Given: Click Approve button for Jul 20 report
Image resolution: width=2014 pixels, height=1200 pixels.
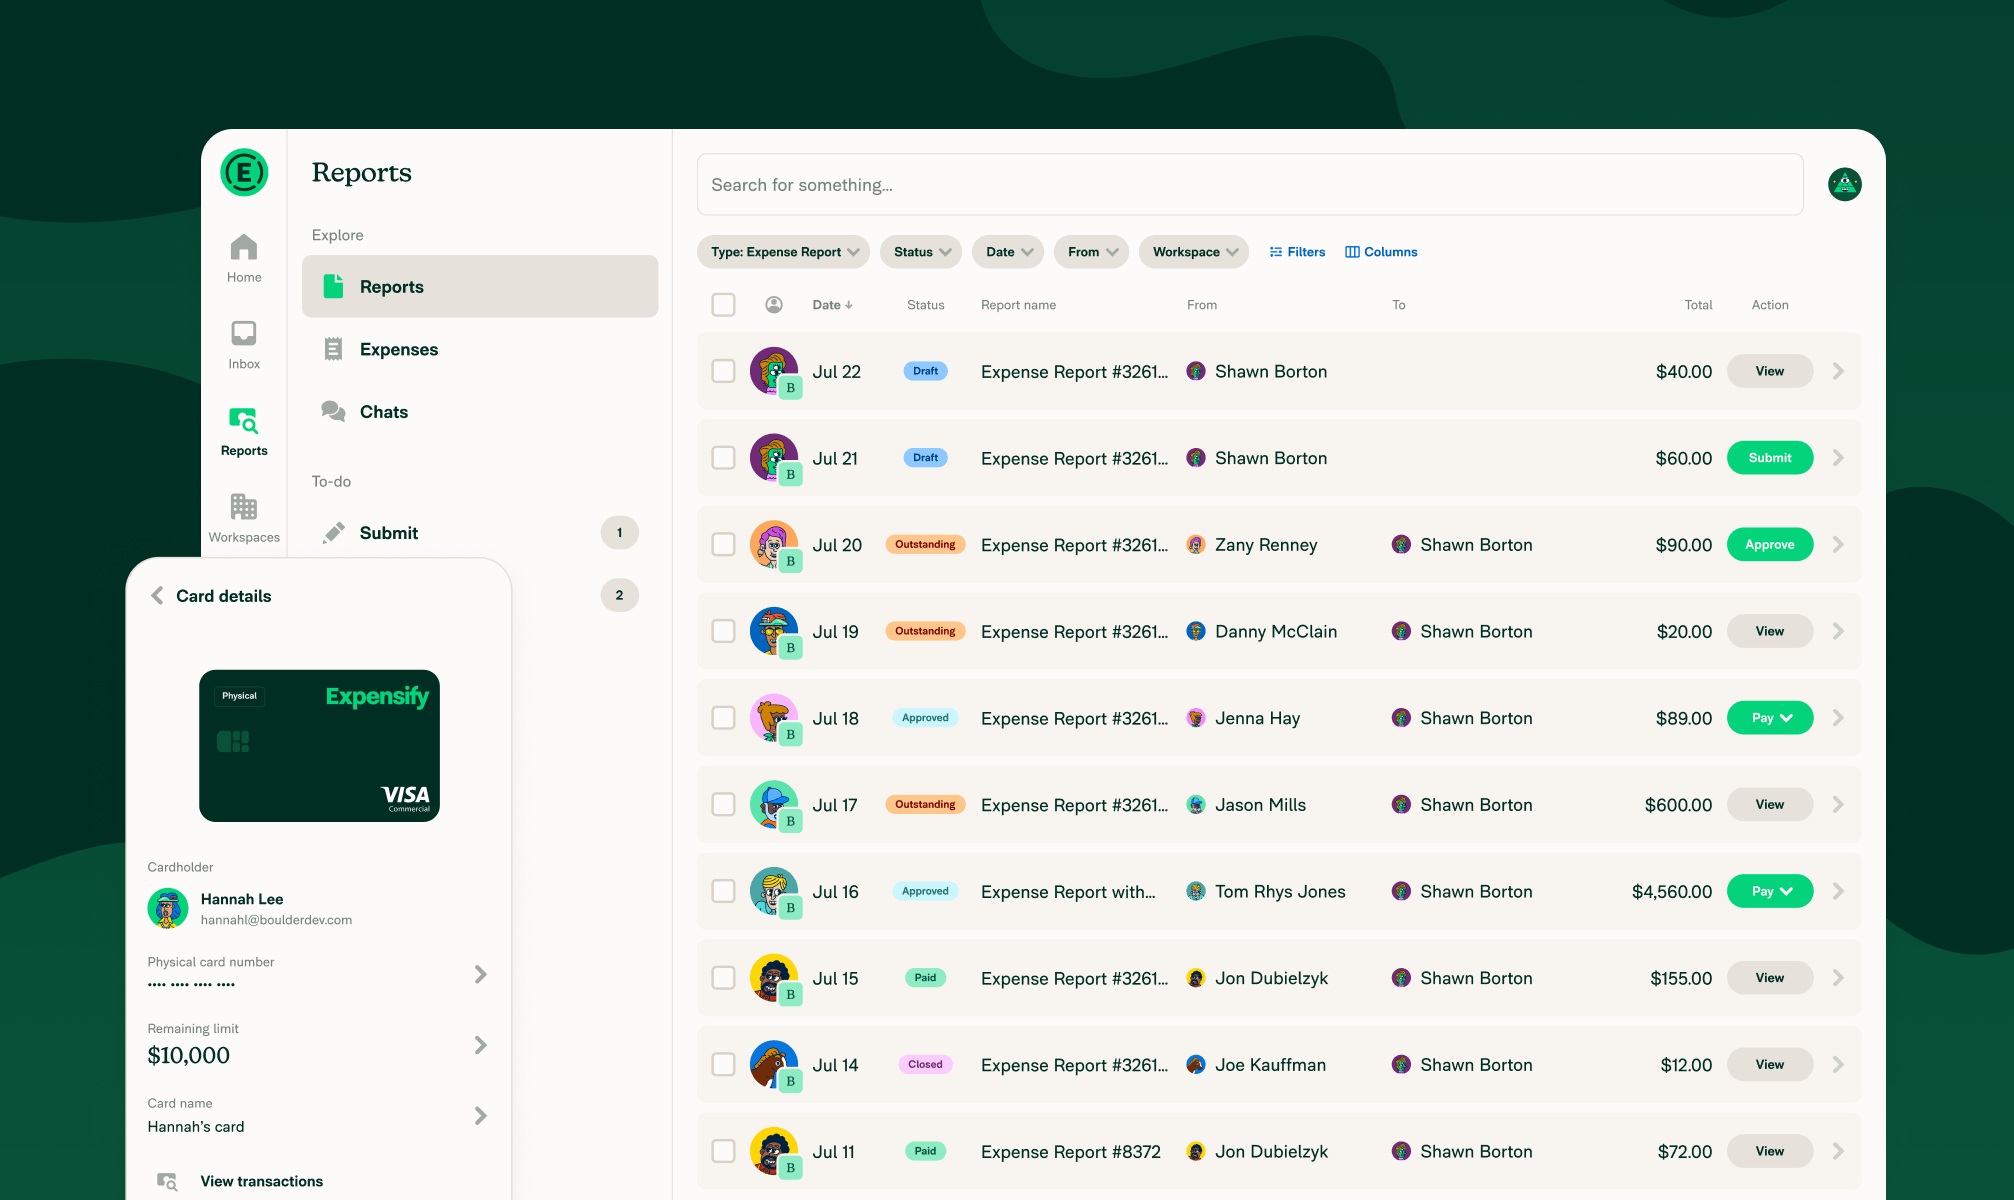Looking at the screenshot, I should point(1770,545).
